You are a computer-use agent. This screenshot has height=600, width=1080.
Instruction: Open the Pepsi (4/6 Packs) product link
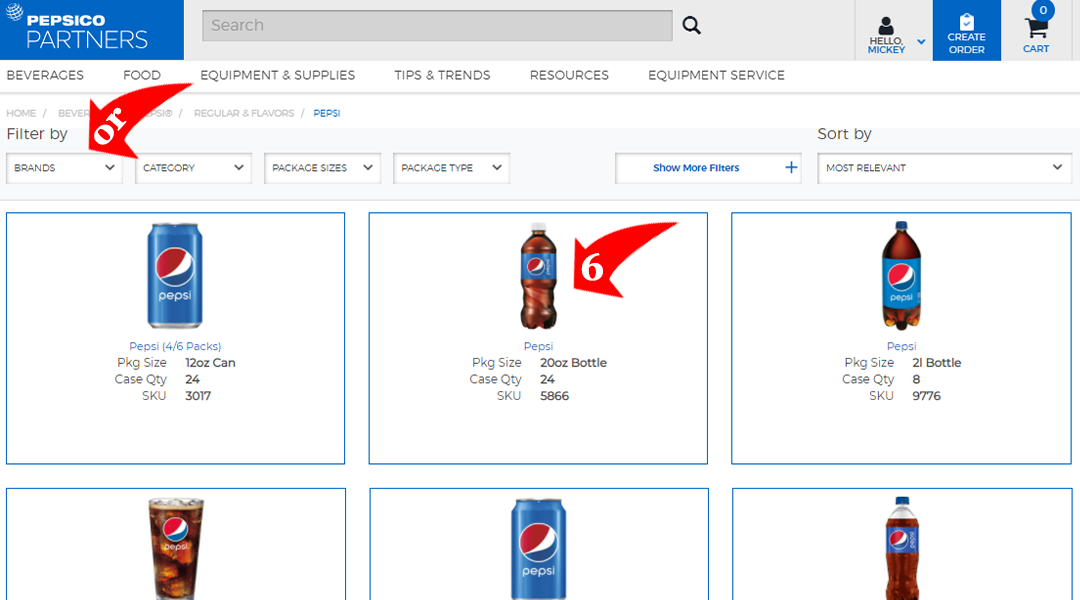tap(175, 346)
